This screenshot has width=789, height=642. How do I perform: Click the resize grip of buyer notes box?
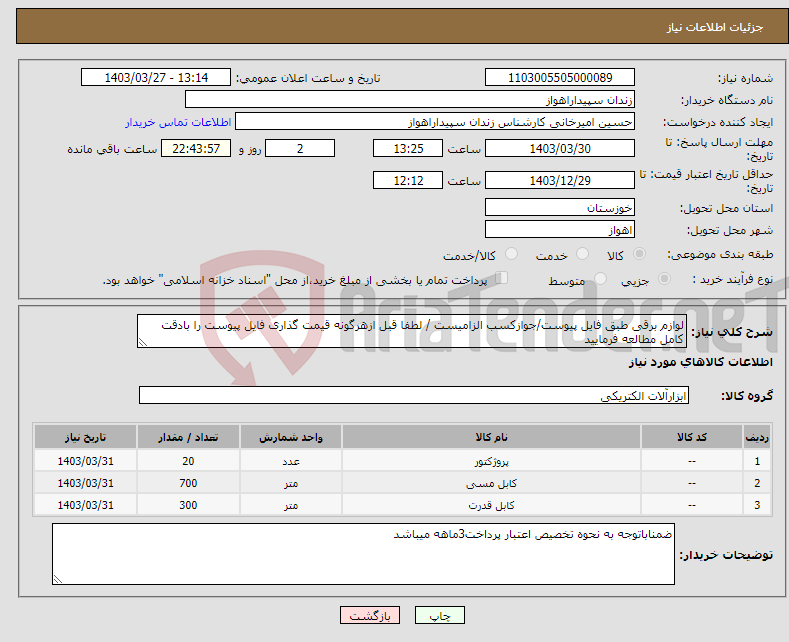(58, 579)
